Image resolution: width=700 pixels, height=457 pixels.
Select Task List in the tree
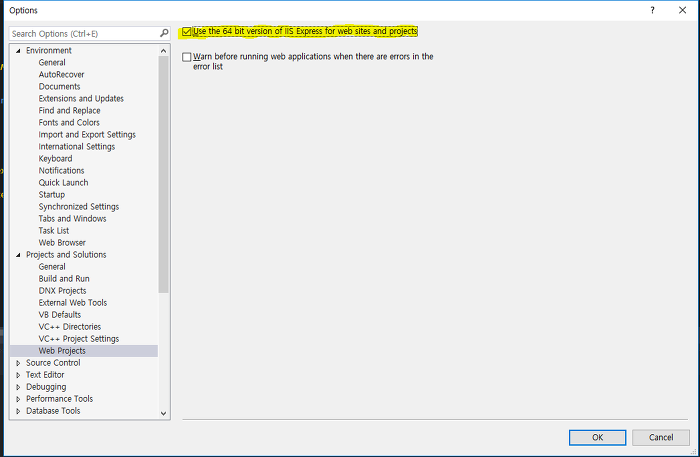pos(54,231)
